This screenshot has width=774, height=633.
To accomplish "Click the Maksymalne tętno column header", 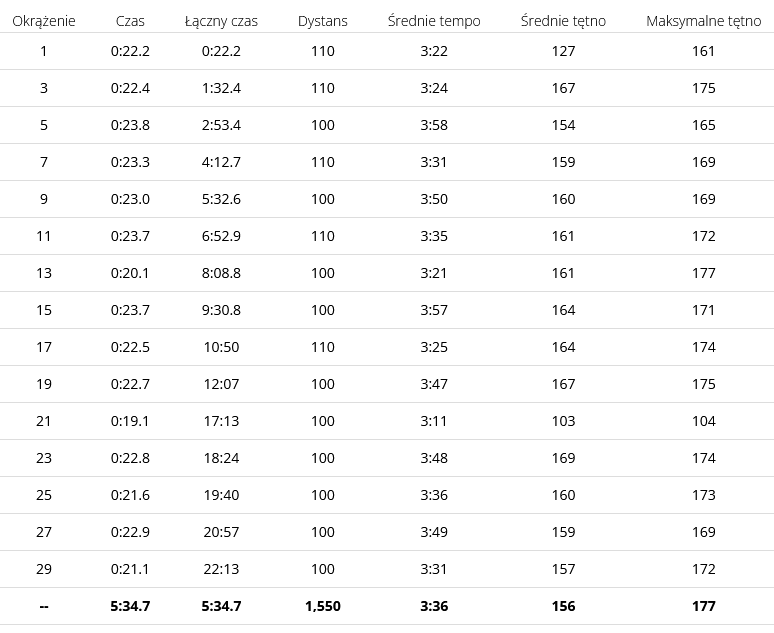I will 703,21.
